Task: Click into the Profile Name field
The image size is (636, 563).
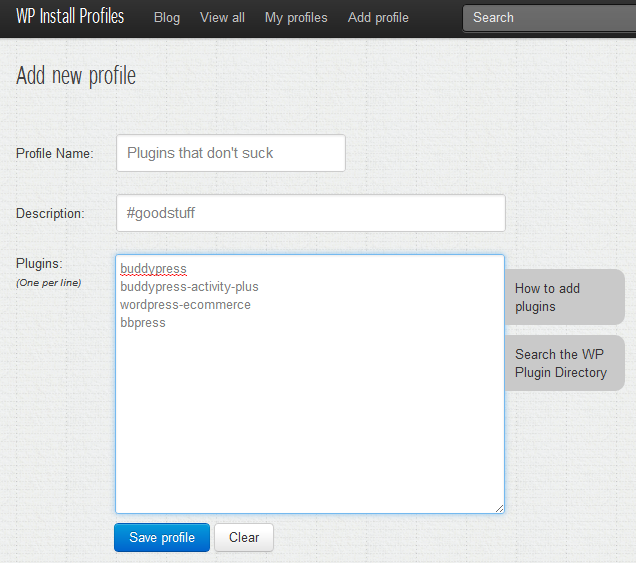Action: [231, 153]
